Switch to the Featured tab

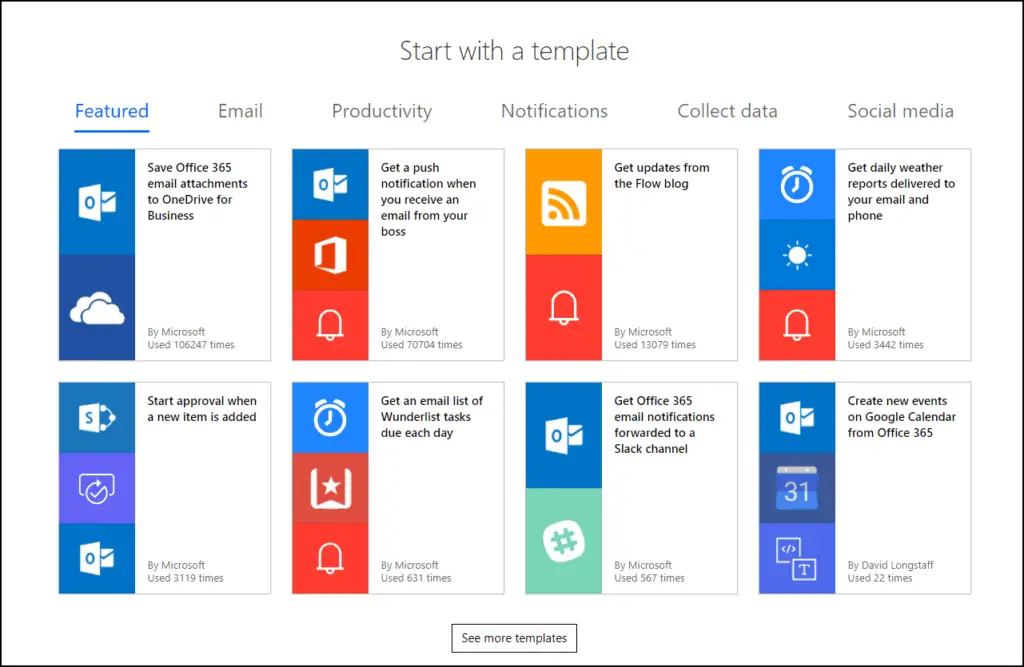(112, 111)
